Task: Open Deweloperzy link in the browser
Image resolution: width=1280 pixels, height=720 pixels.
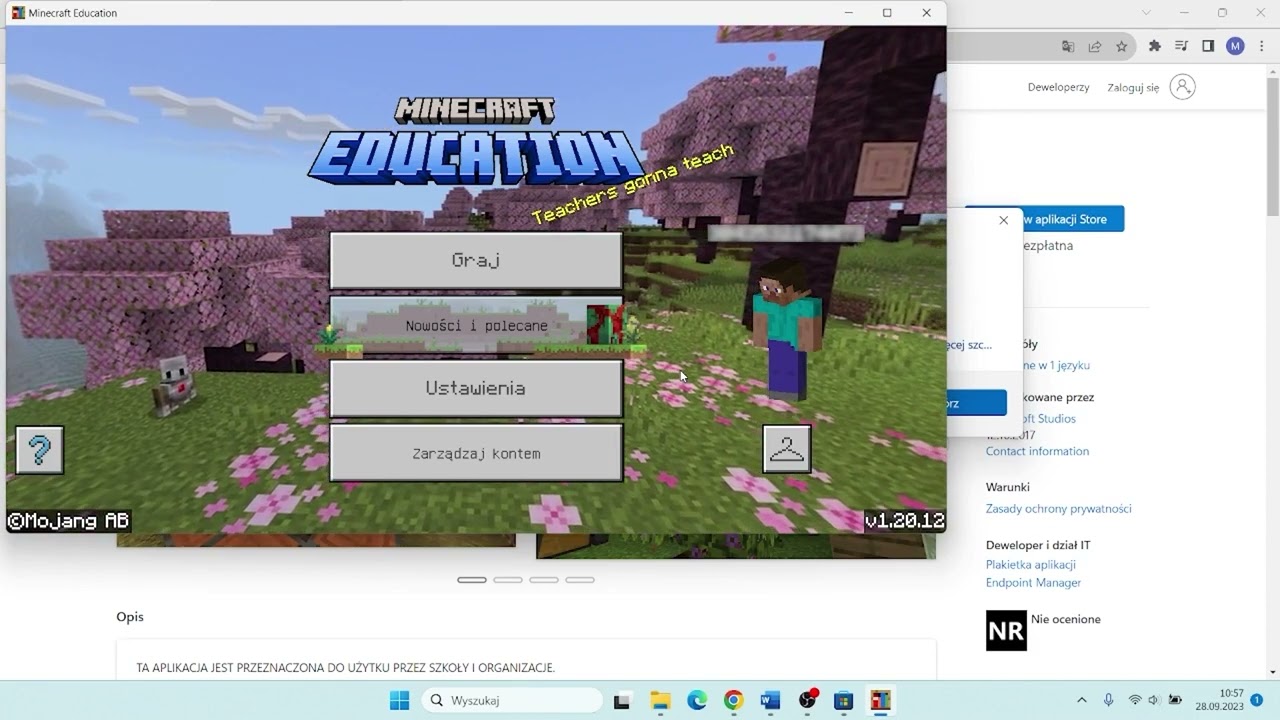Action: point(1058,87)
